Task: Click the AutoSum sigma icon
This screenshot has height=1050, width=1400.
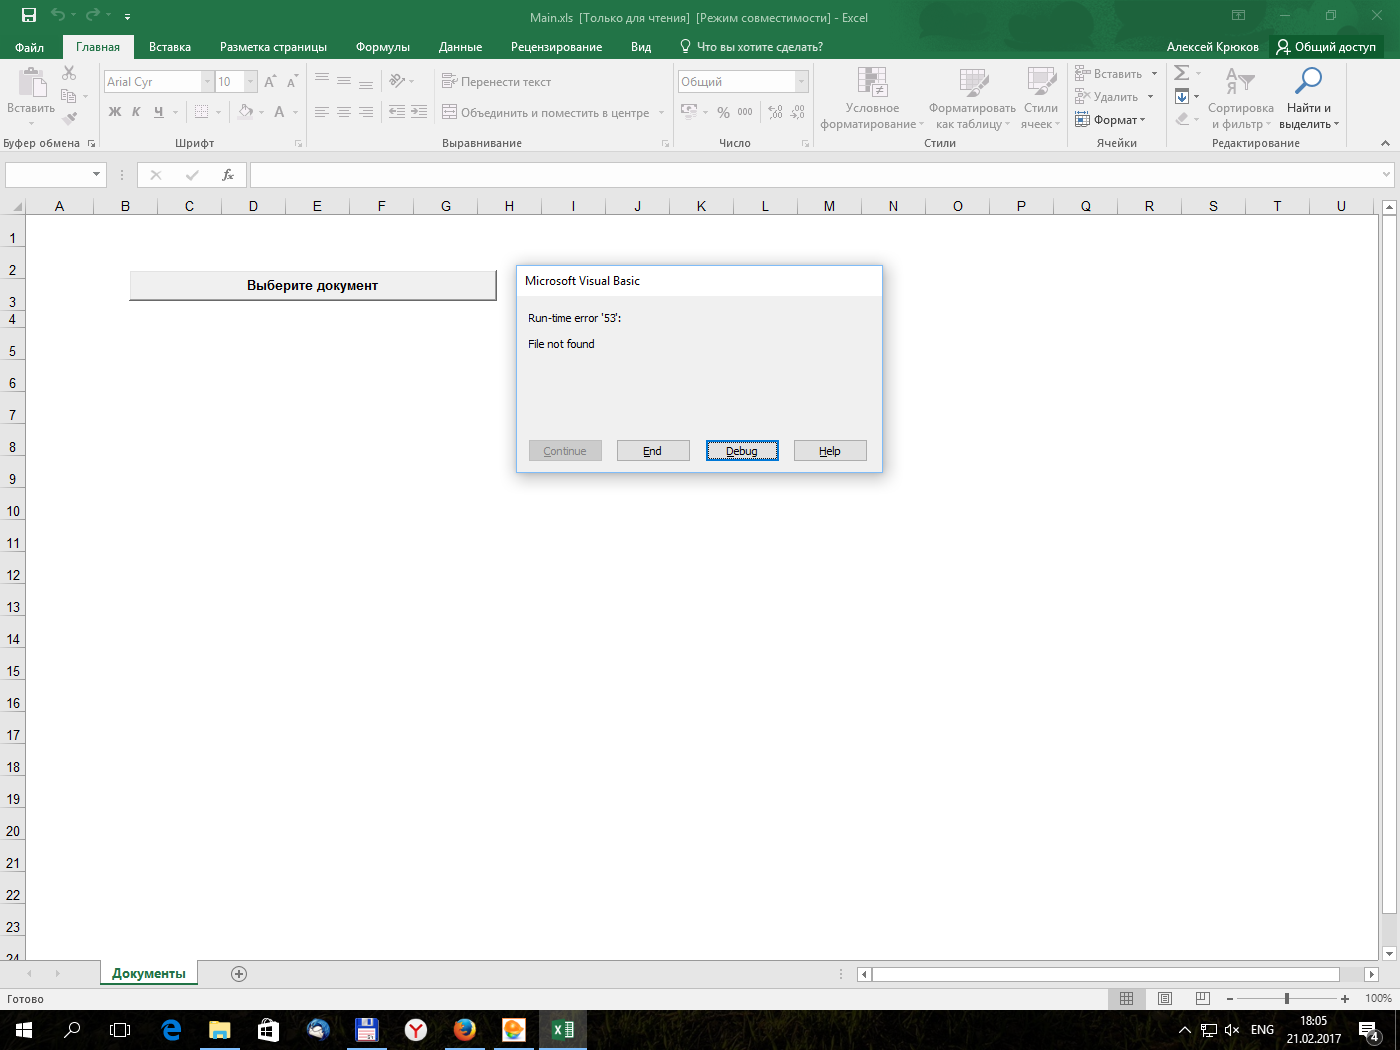Action: [1182, 73]
